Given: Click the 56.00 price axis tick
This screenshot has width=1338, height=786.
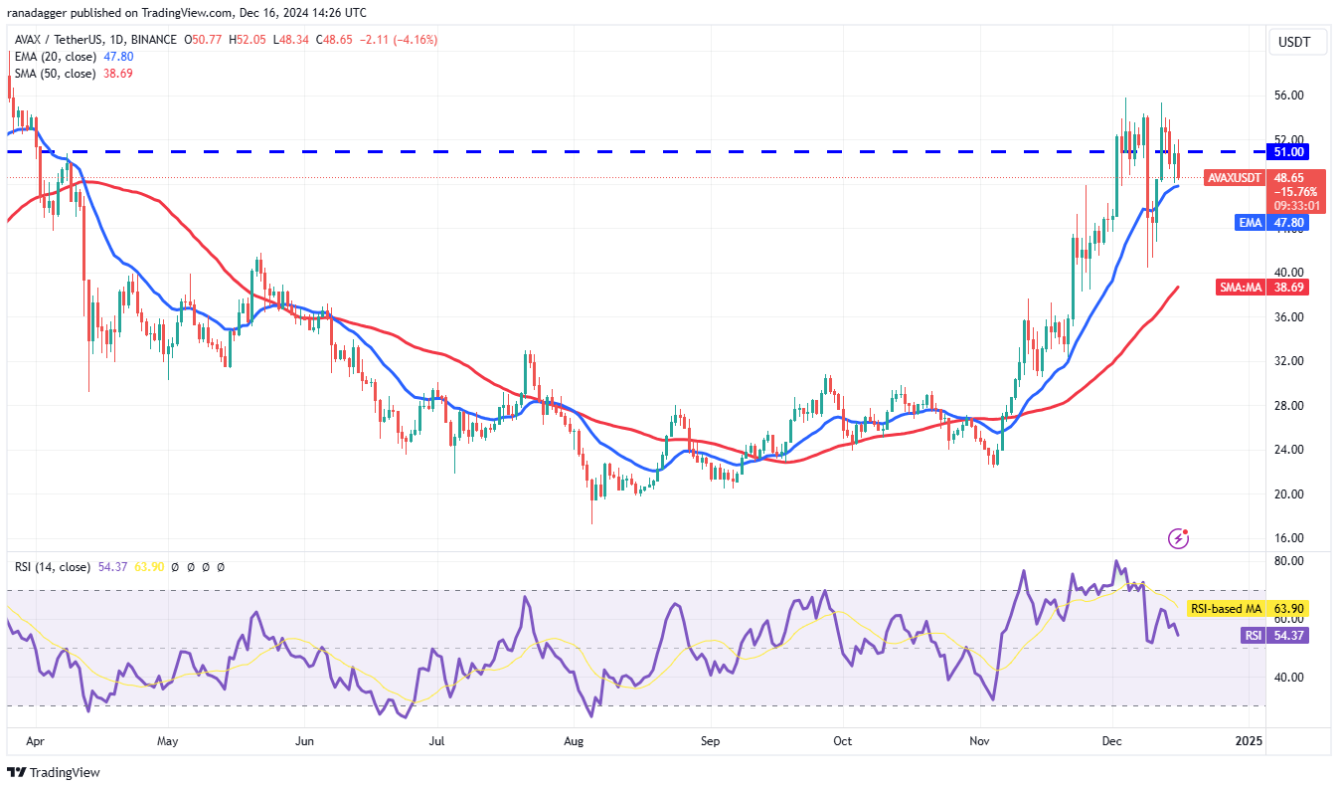Looking at the screenshot, I should (x=1291, y=96).
